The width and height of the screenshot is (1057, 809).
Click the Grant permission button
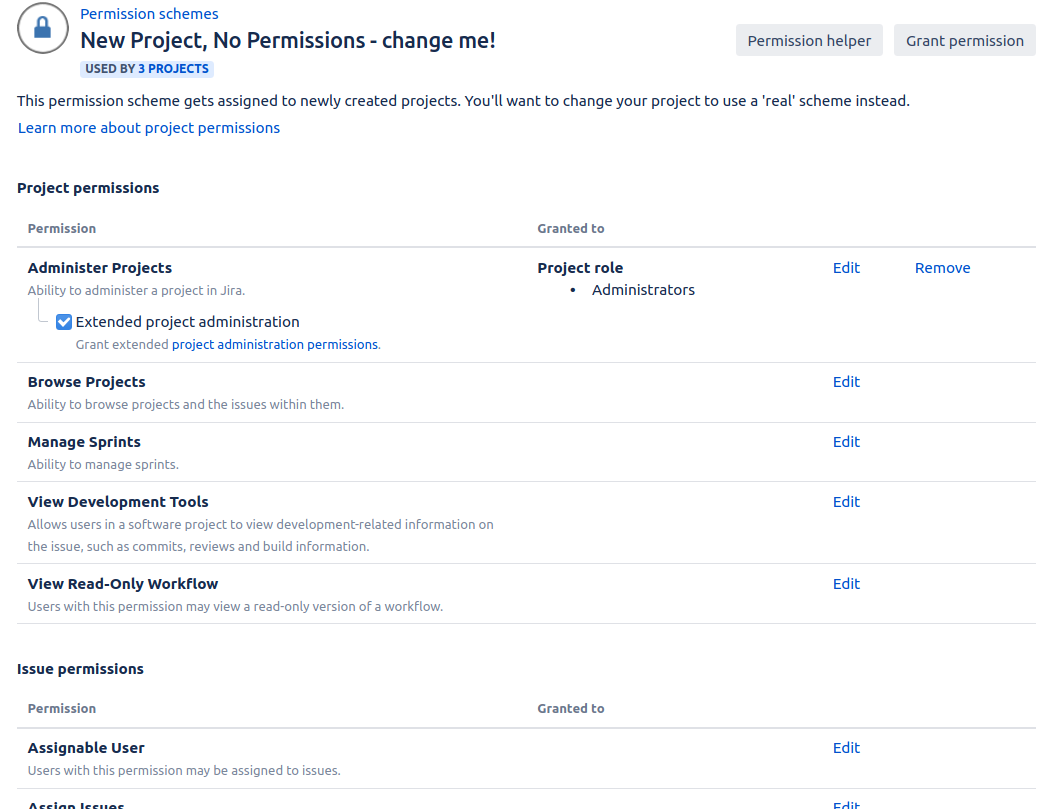tap(964, 41)
